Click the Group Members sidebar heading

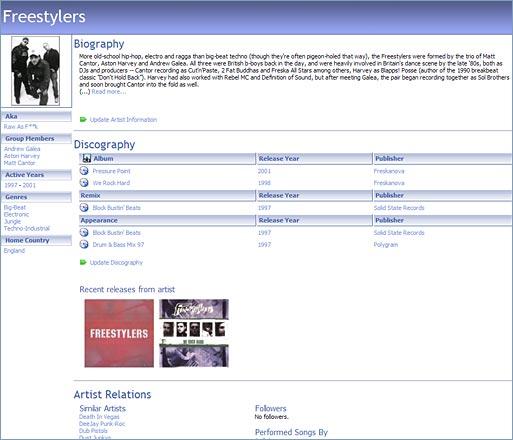36,138
